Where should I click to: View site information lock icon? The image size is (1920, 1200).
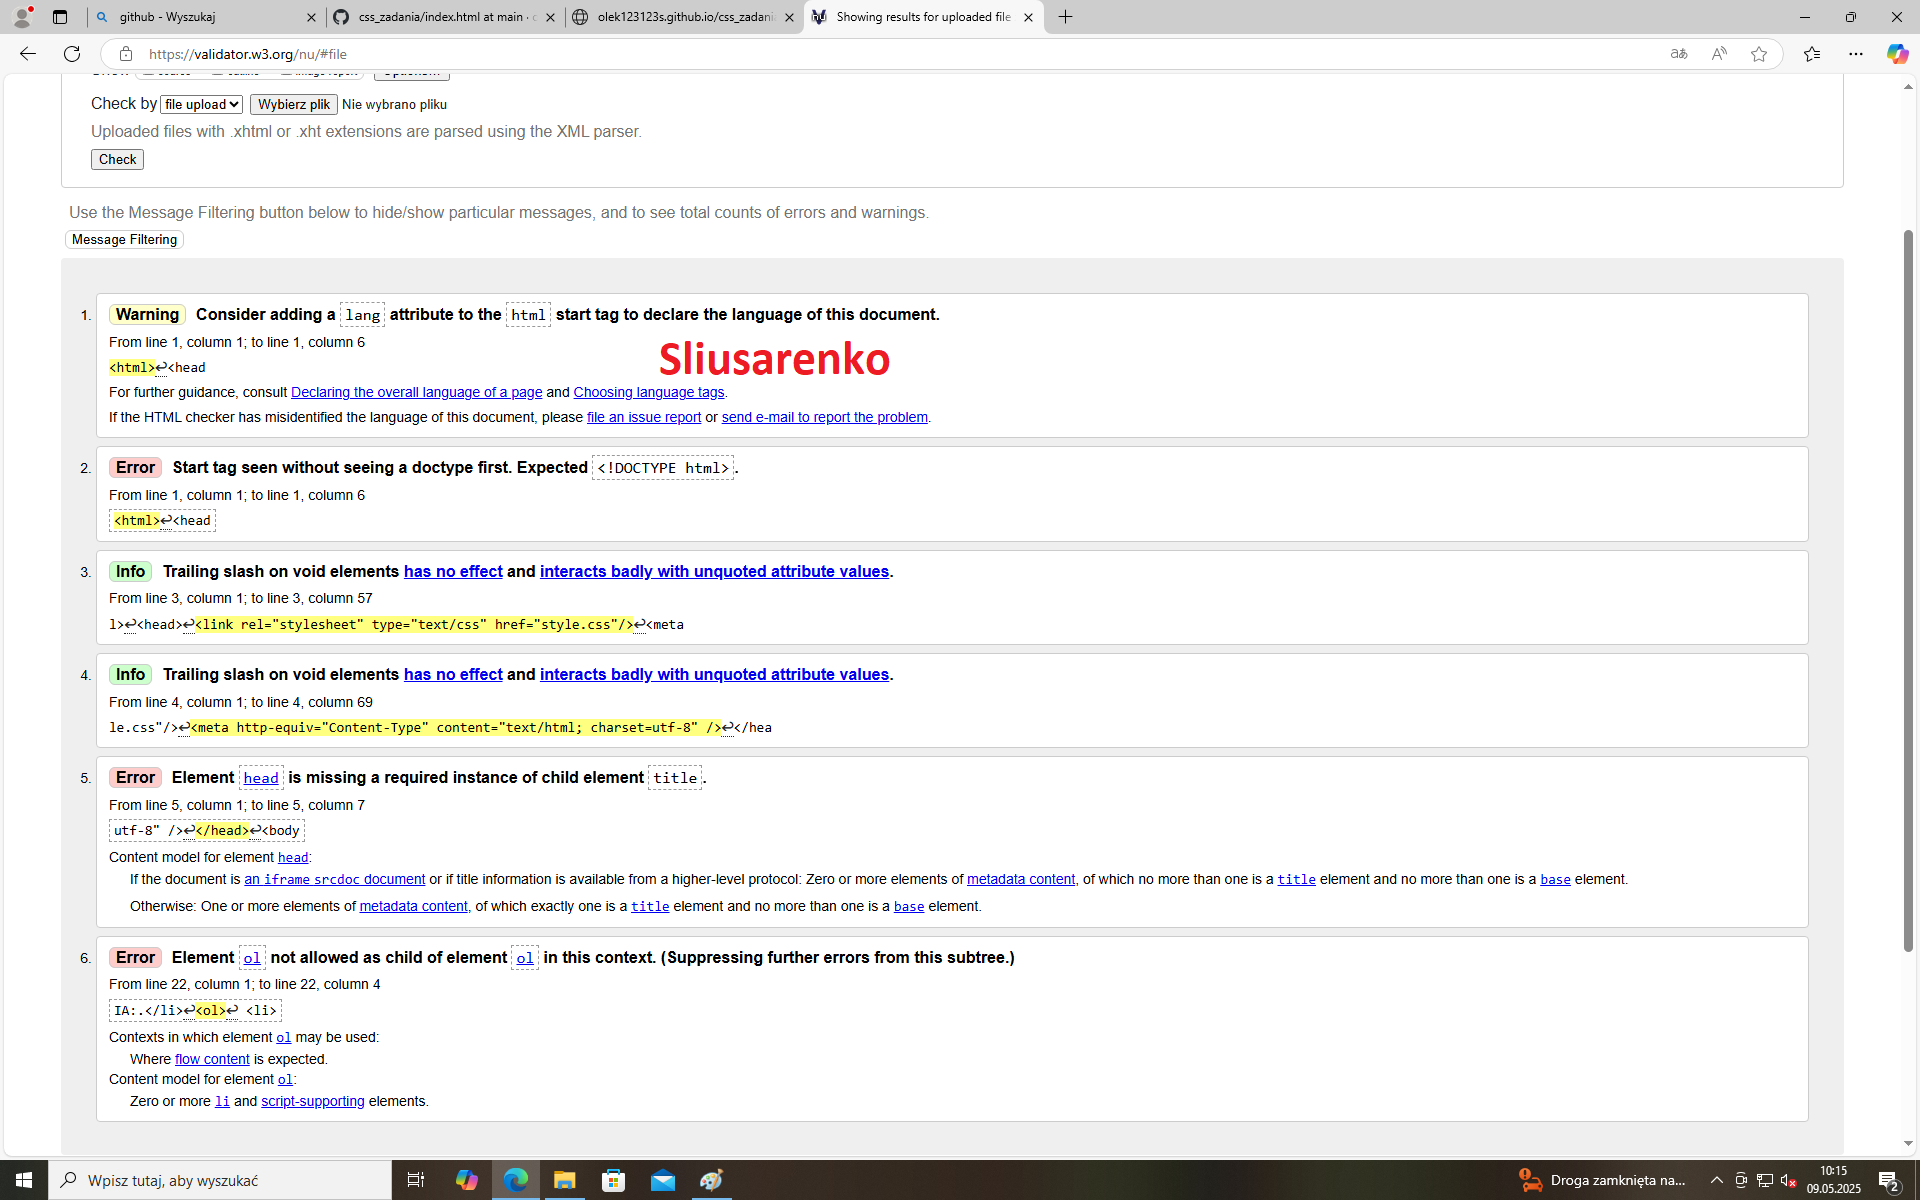(x=126, y=54)
